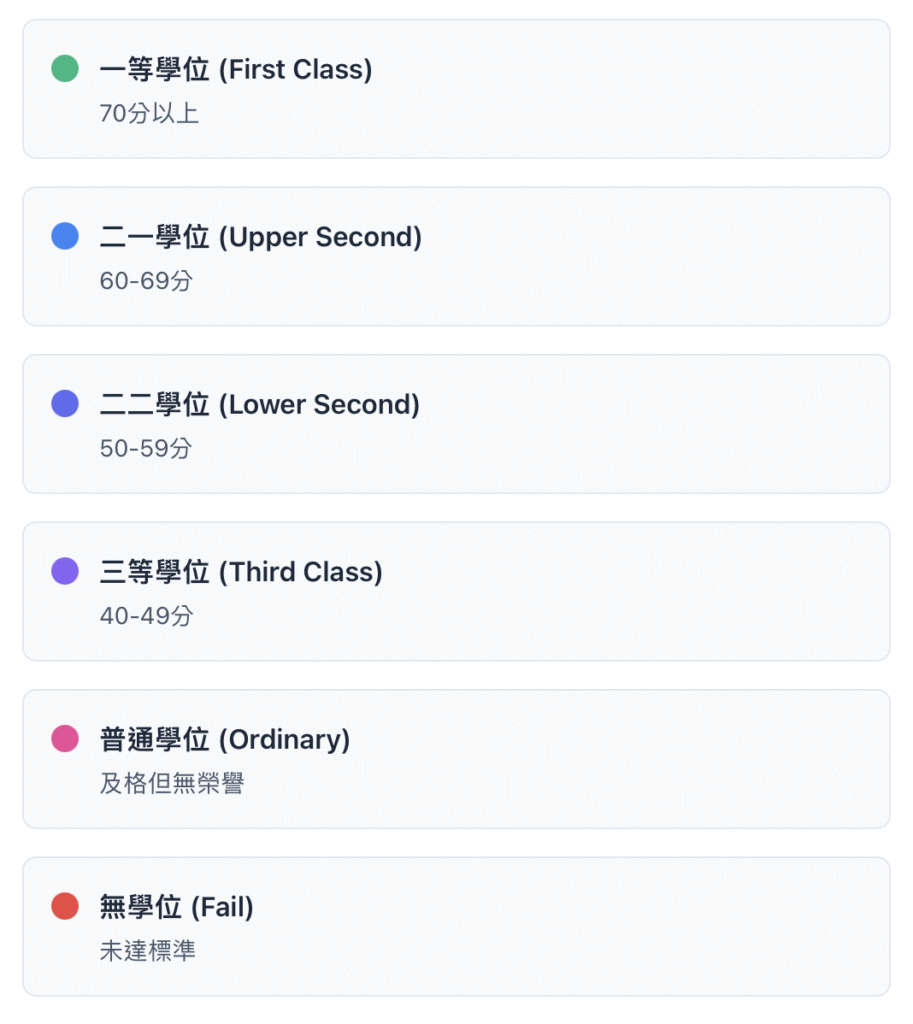Viewport: 913px width, 1024px height.
Task: Click the purple dot beside Third Class
Action: [65, 572]
